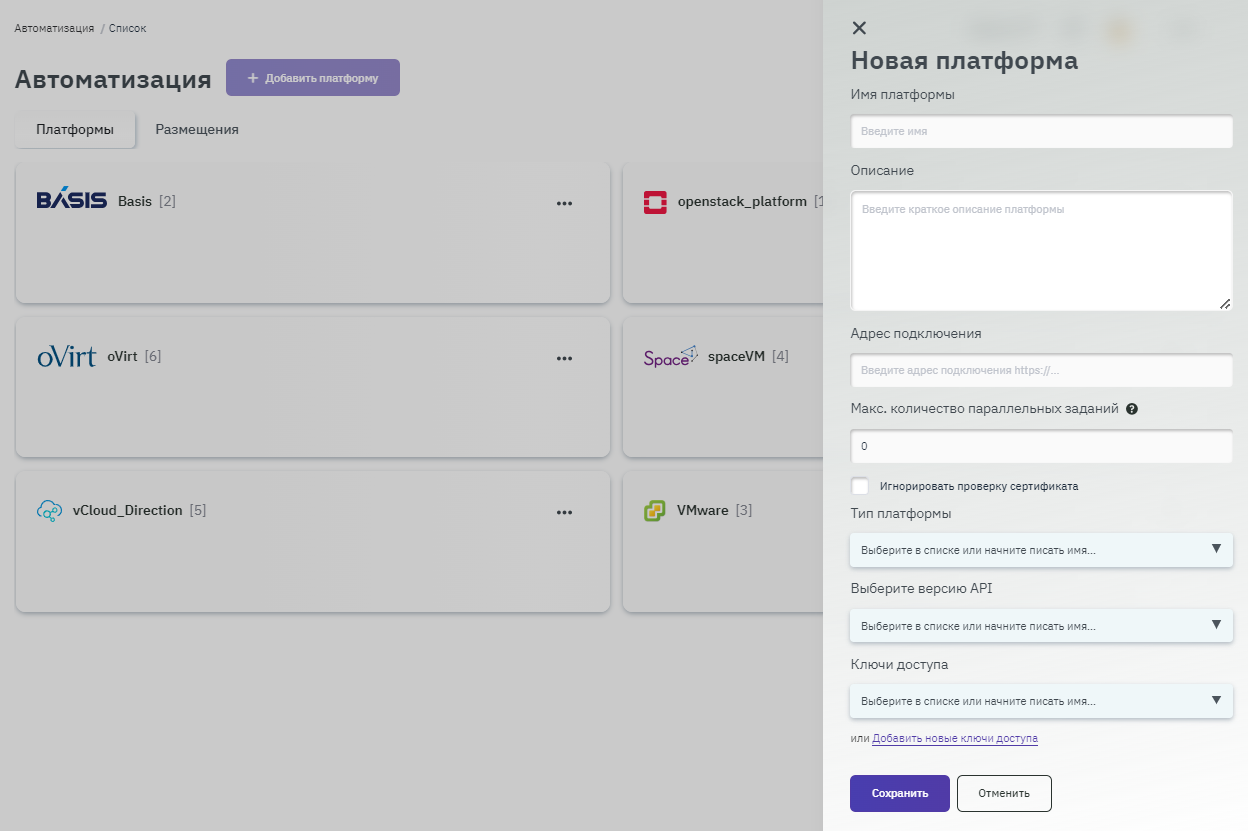
Task: Click the BASIS platform logo
Action: (71, 201)
